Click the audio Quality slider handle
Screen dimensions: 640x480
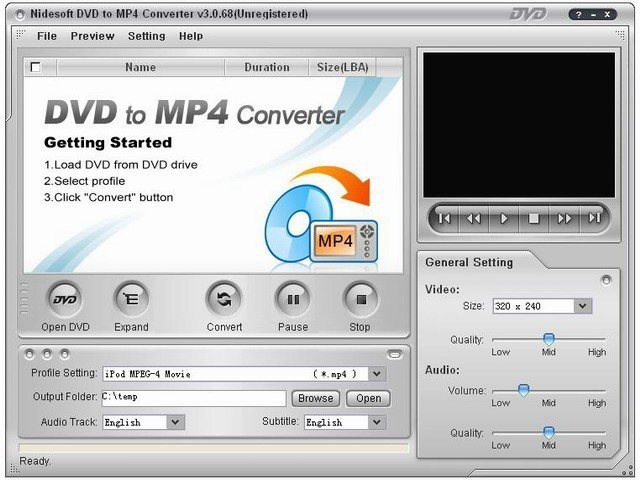(x=549, y=432)
